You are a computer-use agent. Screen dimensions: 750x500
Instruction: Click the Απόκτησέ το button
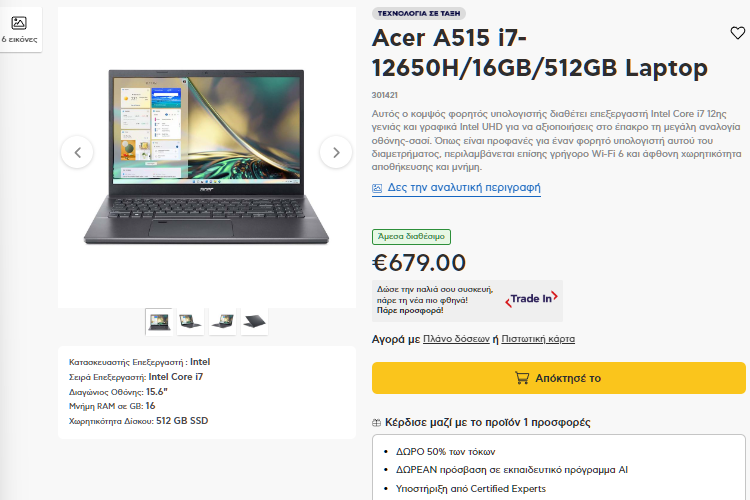[559, 378]
